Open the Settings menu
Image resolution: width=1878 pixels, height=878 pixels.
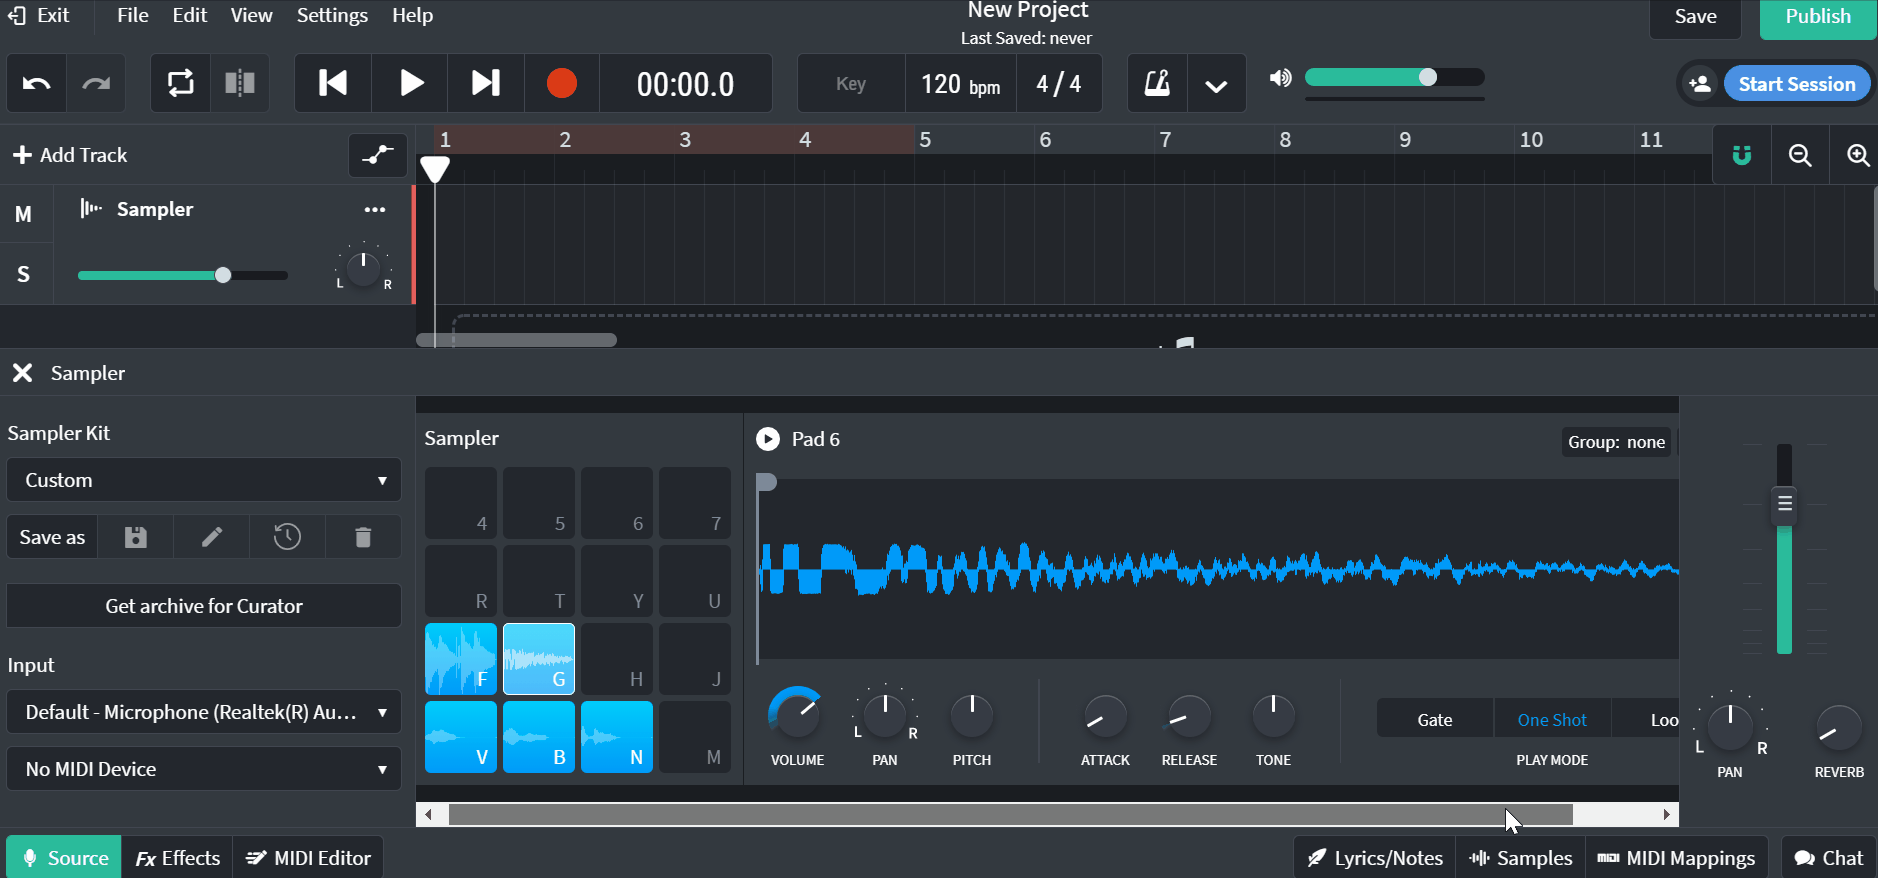click(332, 15)
